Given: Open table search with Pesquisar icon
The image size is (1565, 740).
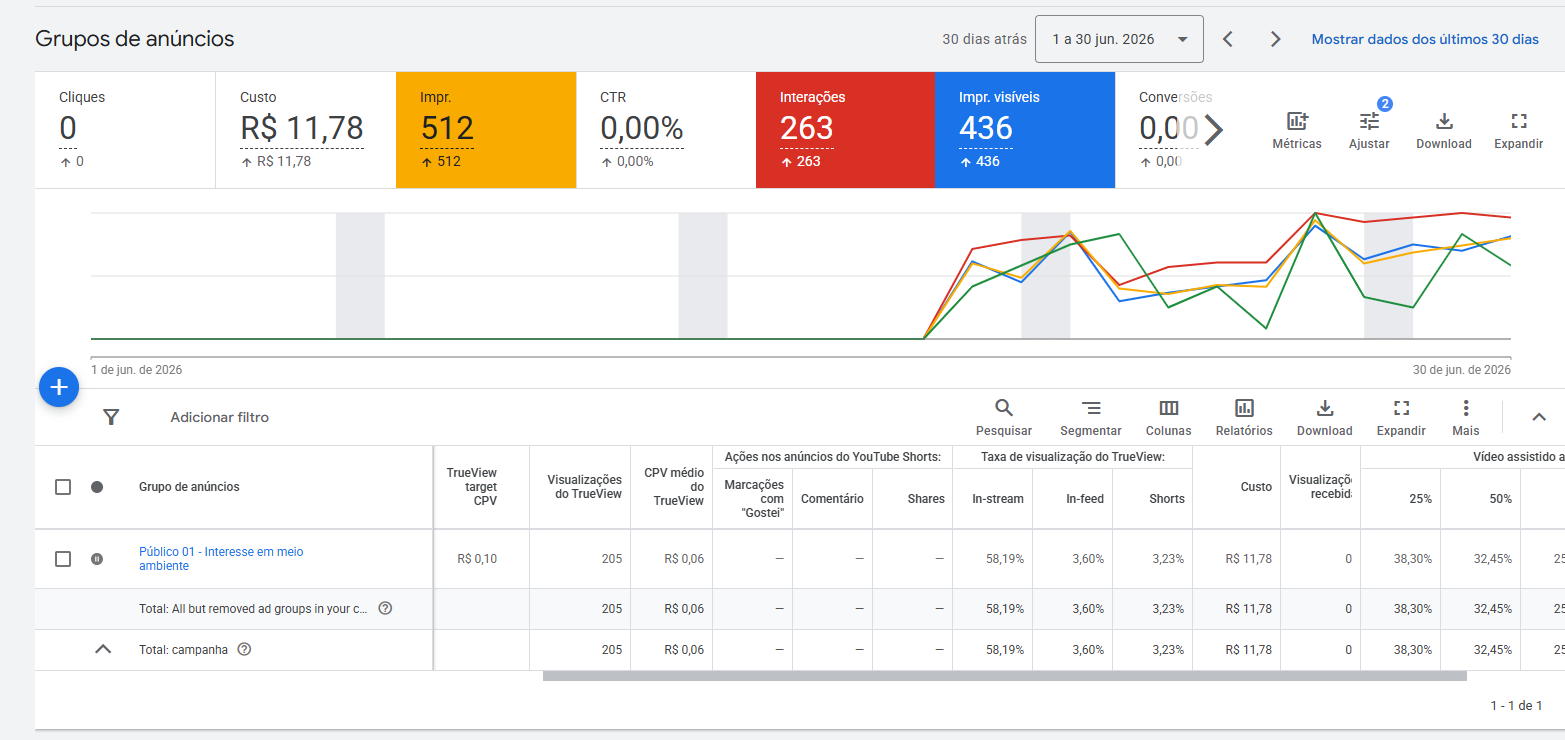Looking at the screenshot, I should [x=1004, y=407].
